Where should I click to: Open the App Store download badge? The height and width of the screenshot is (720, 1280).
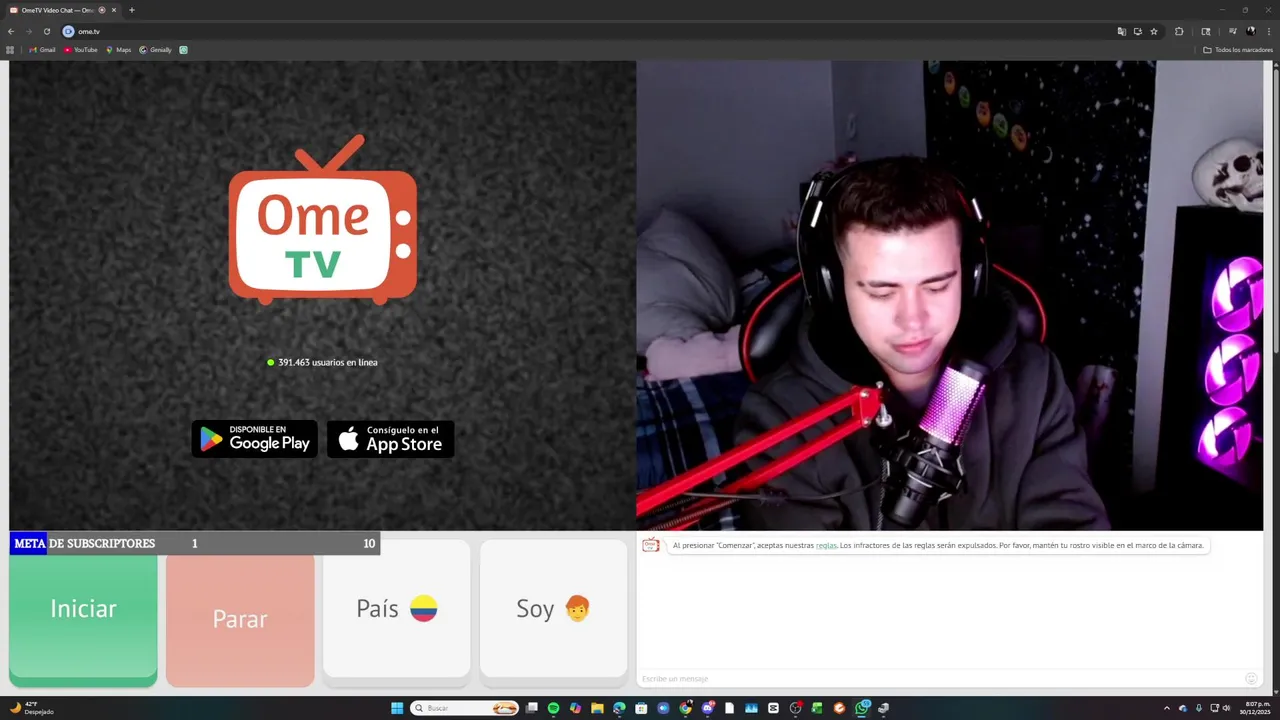[x=391, y=439]
